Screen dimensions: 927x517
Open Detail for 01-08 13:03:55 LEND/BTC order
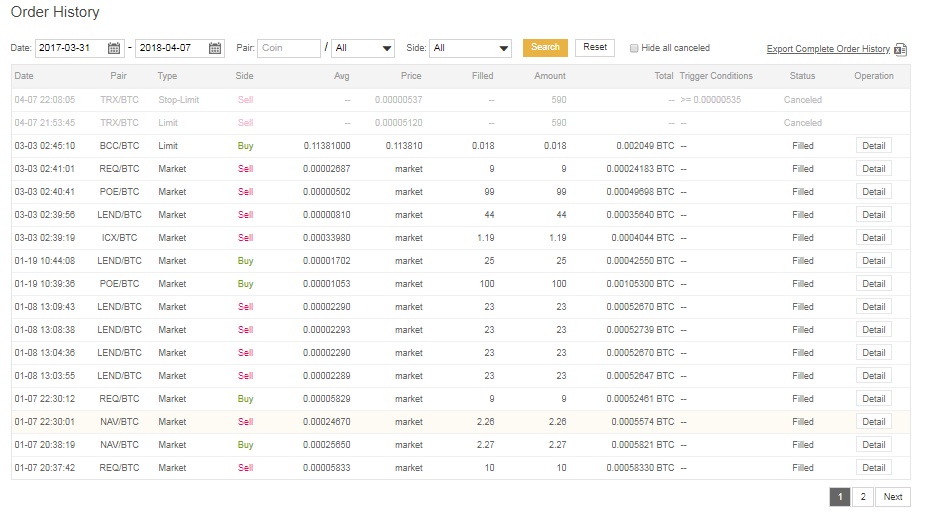tap(873, 376)
